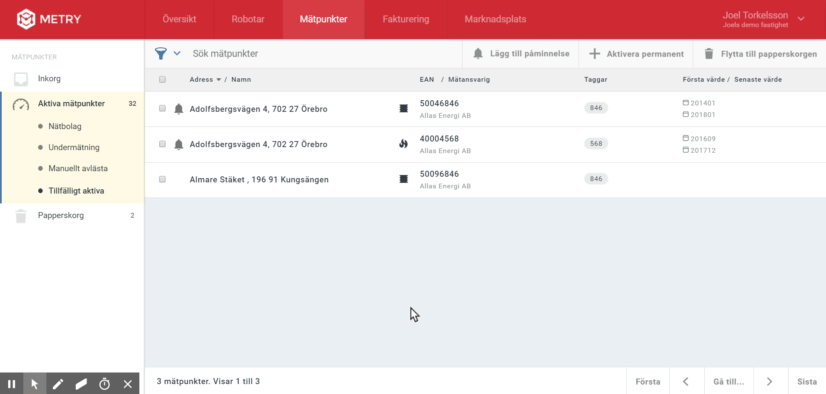This screenshot has height=394, width=826.
Task: Click the Sista pagination button
Action: 807,381
